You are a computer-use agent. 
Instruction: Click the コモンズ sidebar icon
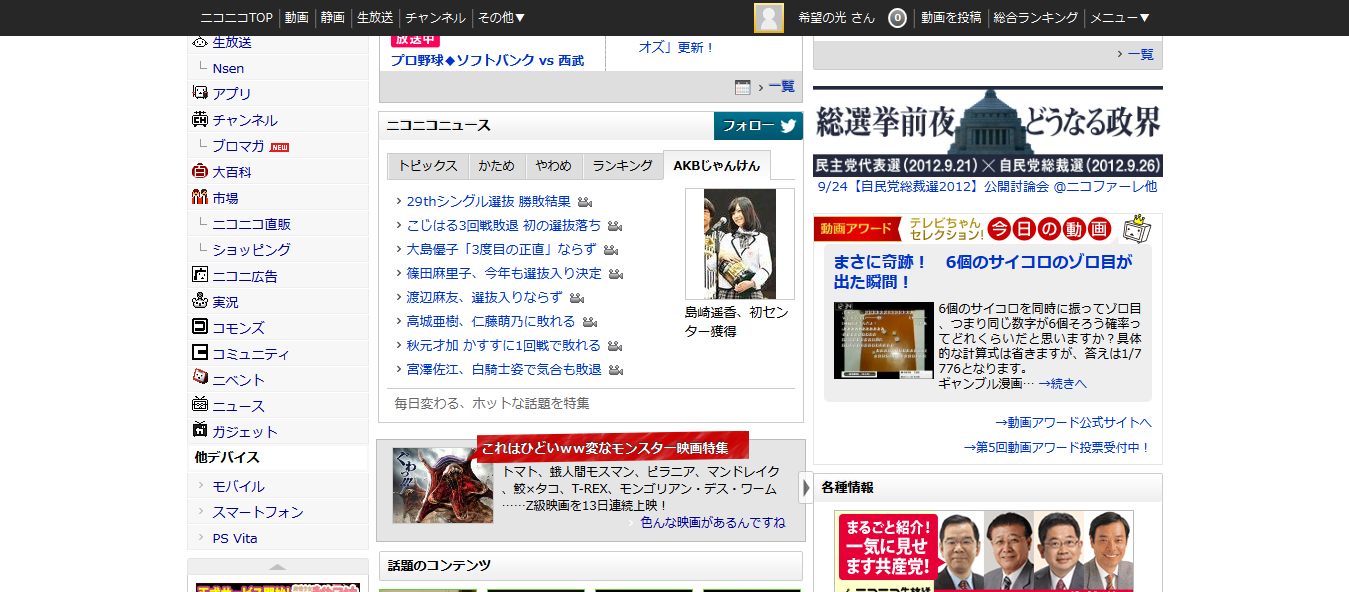click(x=199, y=327)
